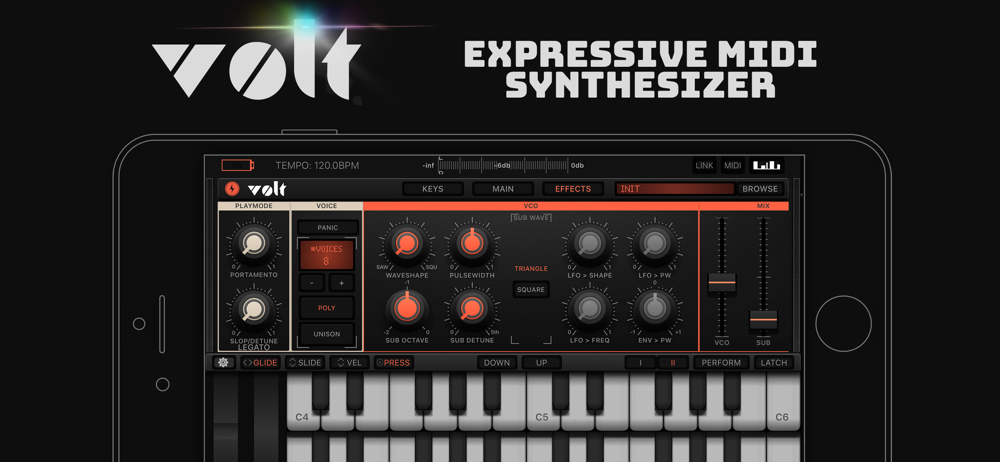The width and height of the screenshot is (1000, 462).
Task: Click the LFO > FREQ knob
Action: pyautogui.click(x=589, y=309)
